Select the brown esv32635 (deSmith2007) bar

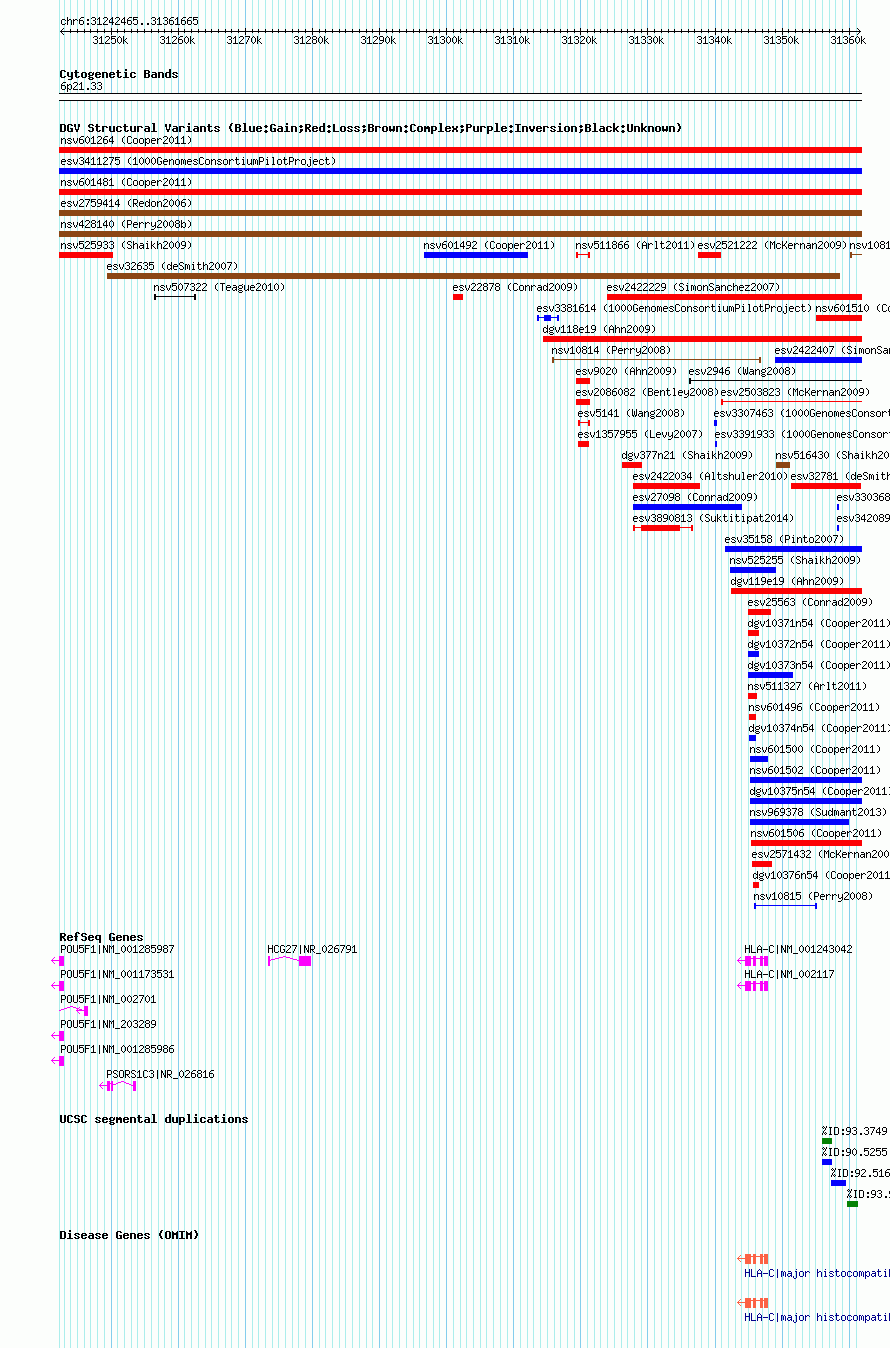(473, 276)
